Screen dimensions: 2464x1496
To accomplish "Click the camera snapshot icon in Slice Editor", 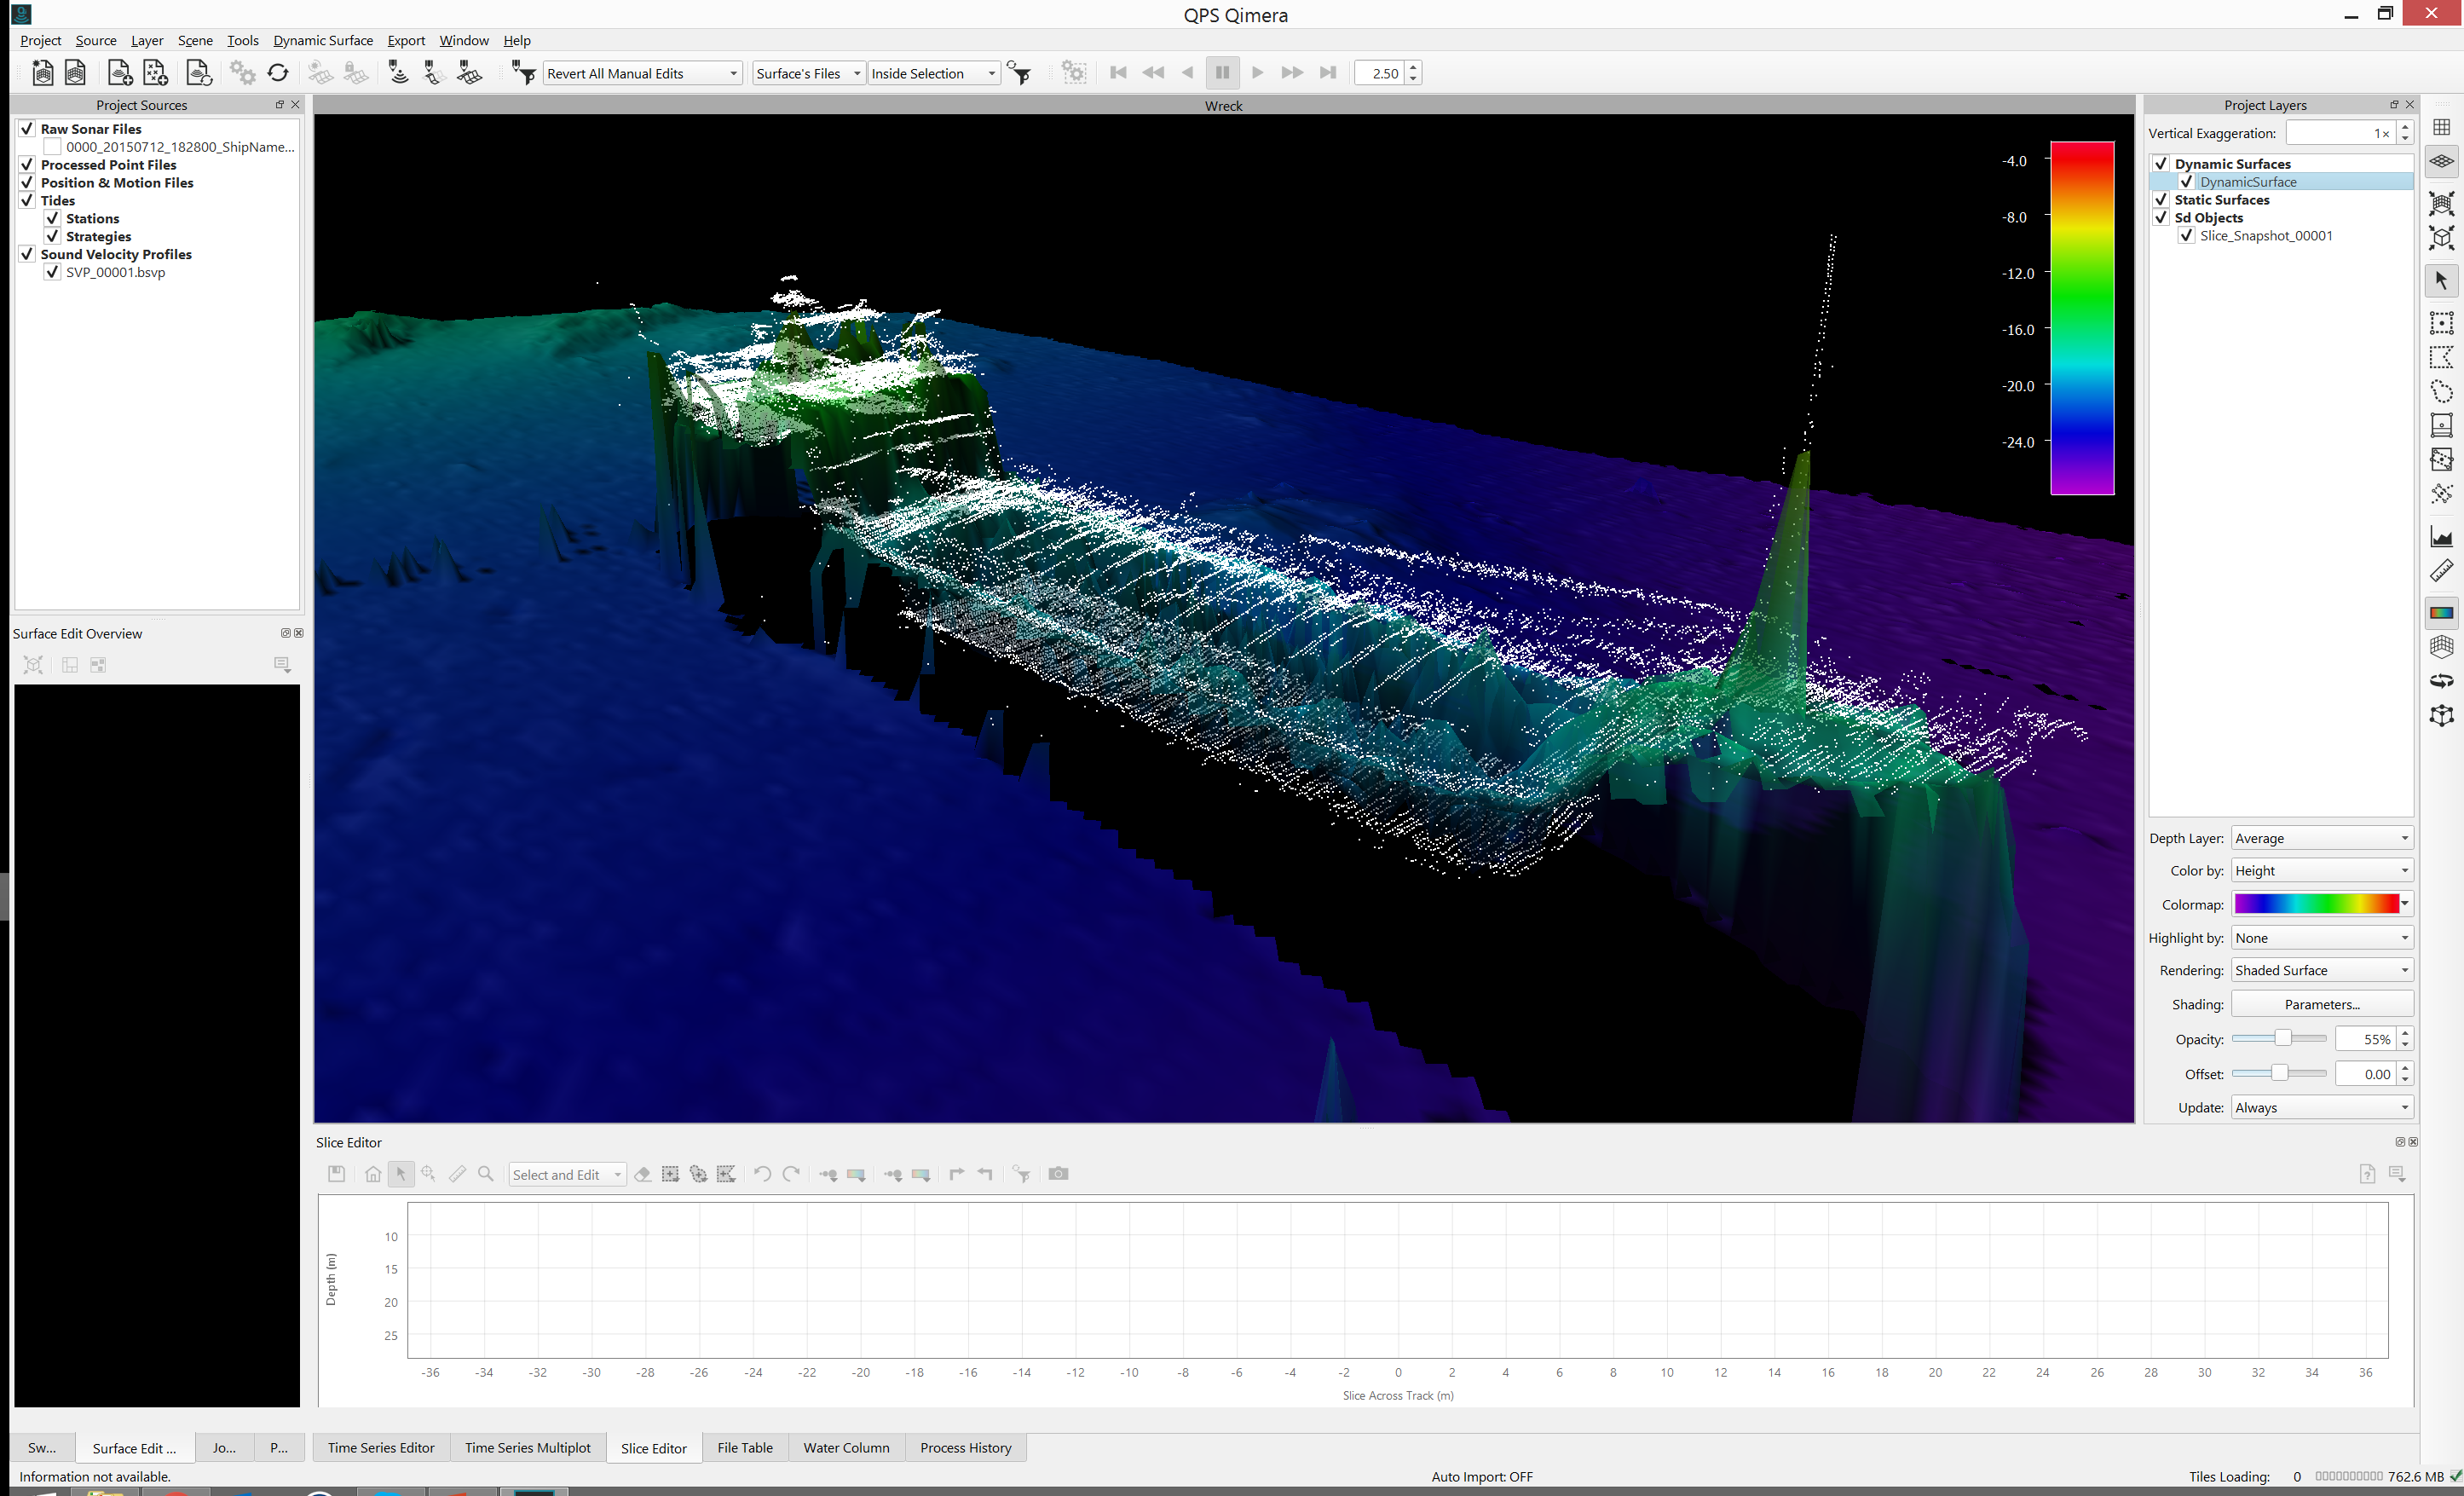I will [x=1058, y=1174].
